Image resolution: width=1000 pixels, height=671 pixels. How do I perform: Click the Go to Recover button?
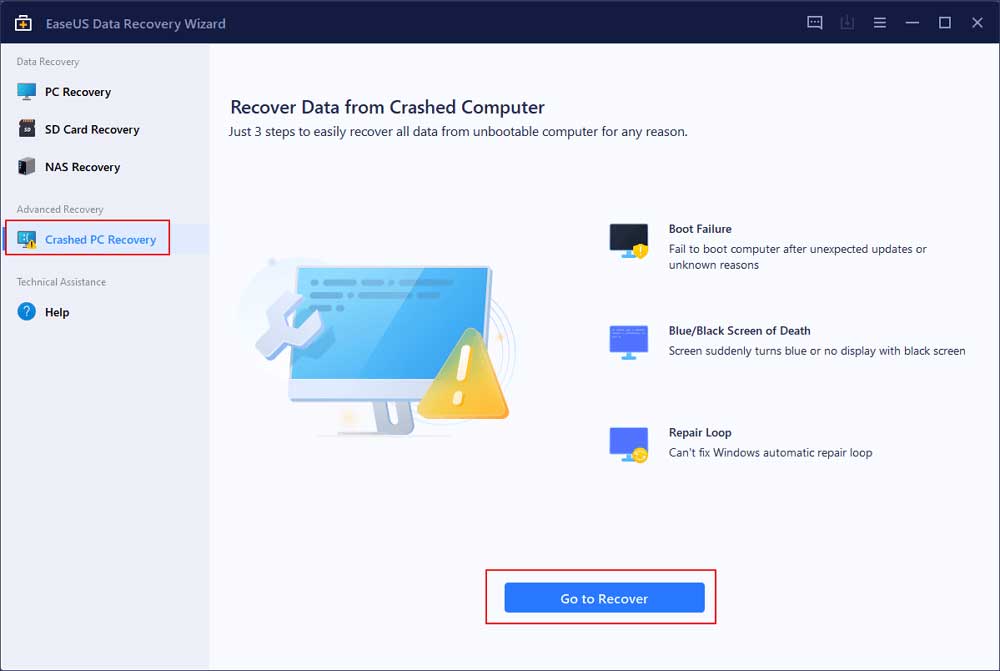click(604, 598)
